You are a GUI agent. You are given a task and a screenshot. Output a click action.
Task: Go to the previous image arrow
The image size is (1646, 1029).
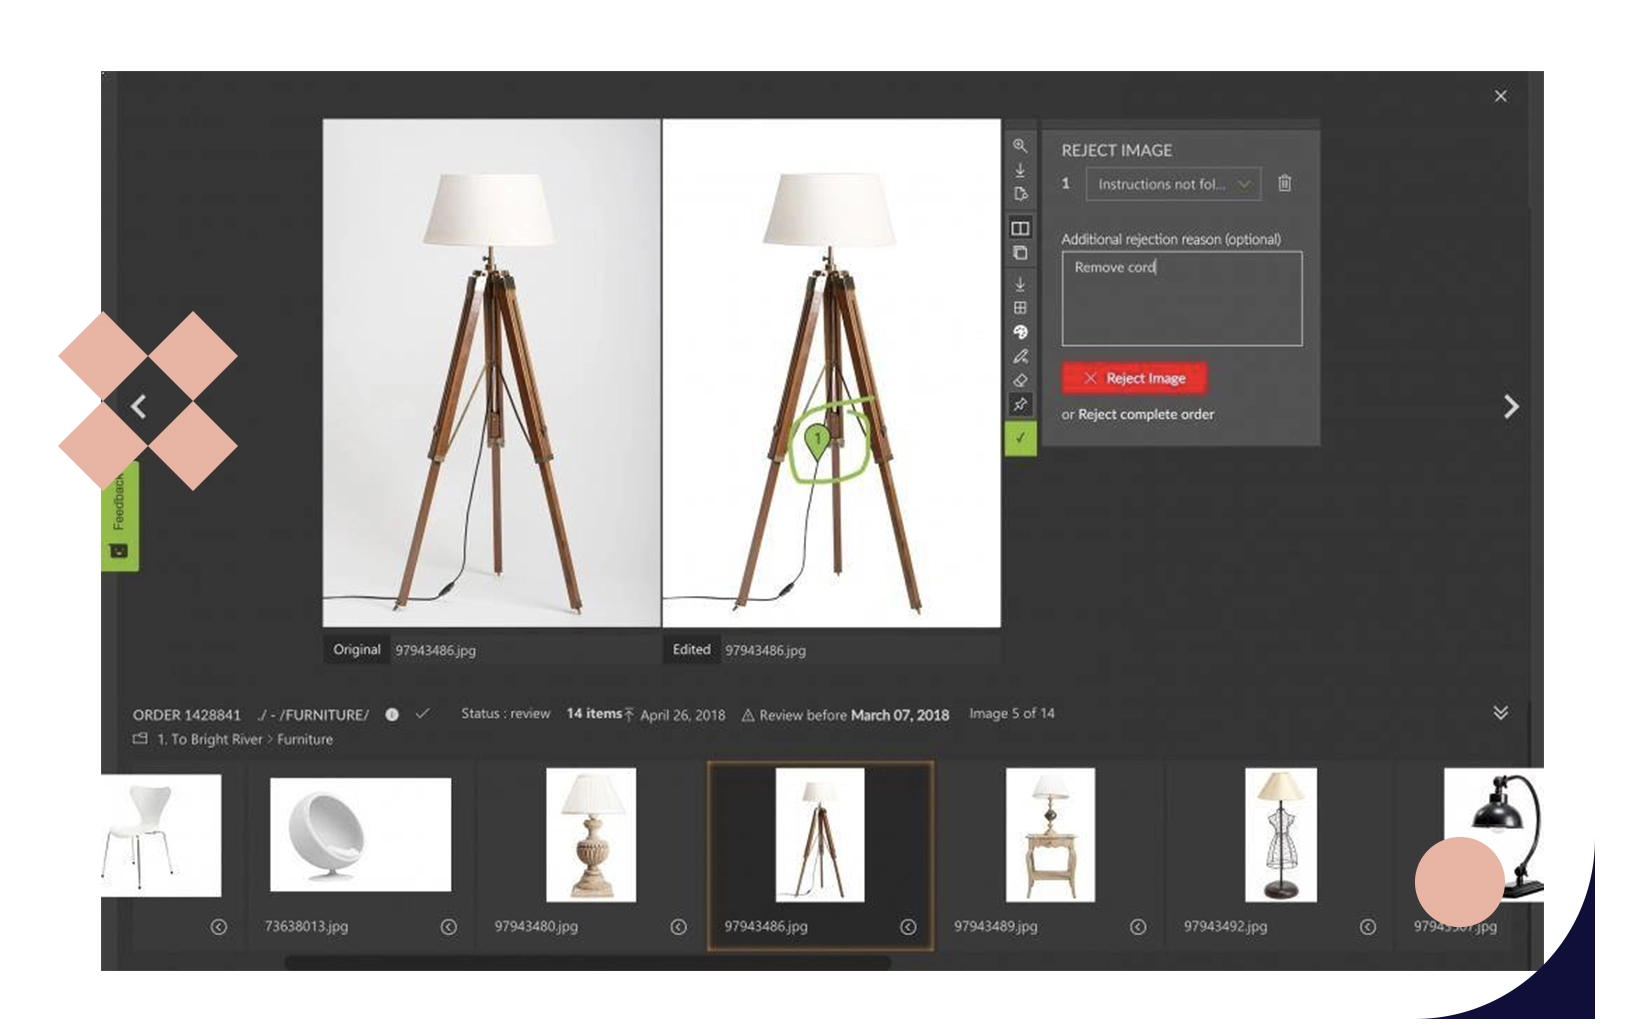[139, 406]
